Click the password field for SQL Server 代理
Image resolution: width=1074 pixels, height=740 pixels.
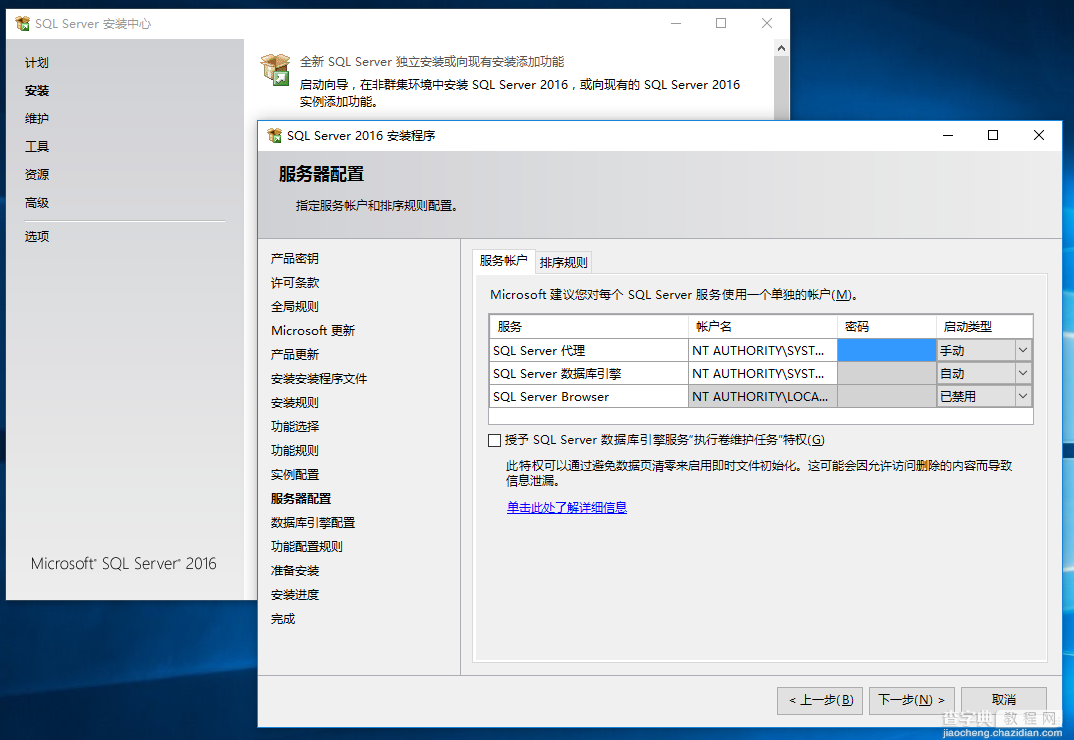point(886,350)
